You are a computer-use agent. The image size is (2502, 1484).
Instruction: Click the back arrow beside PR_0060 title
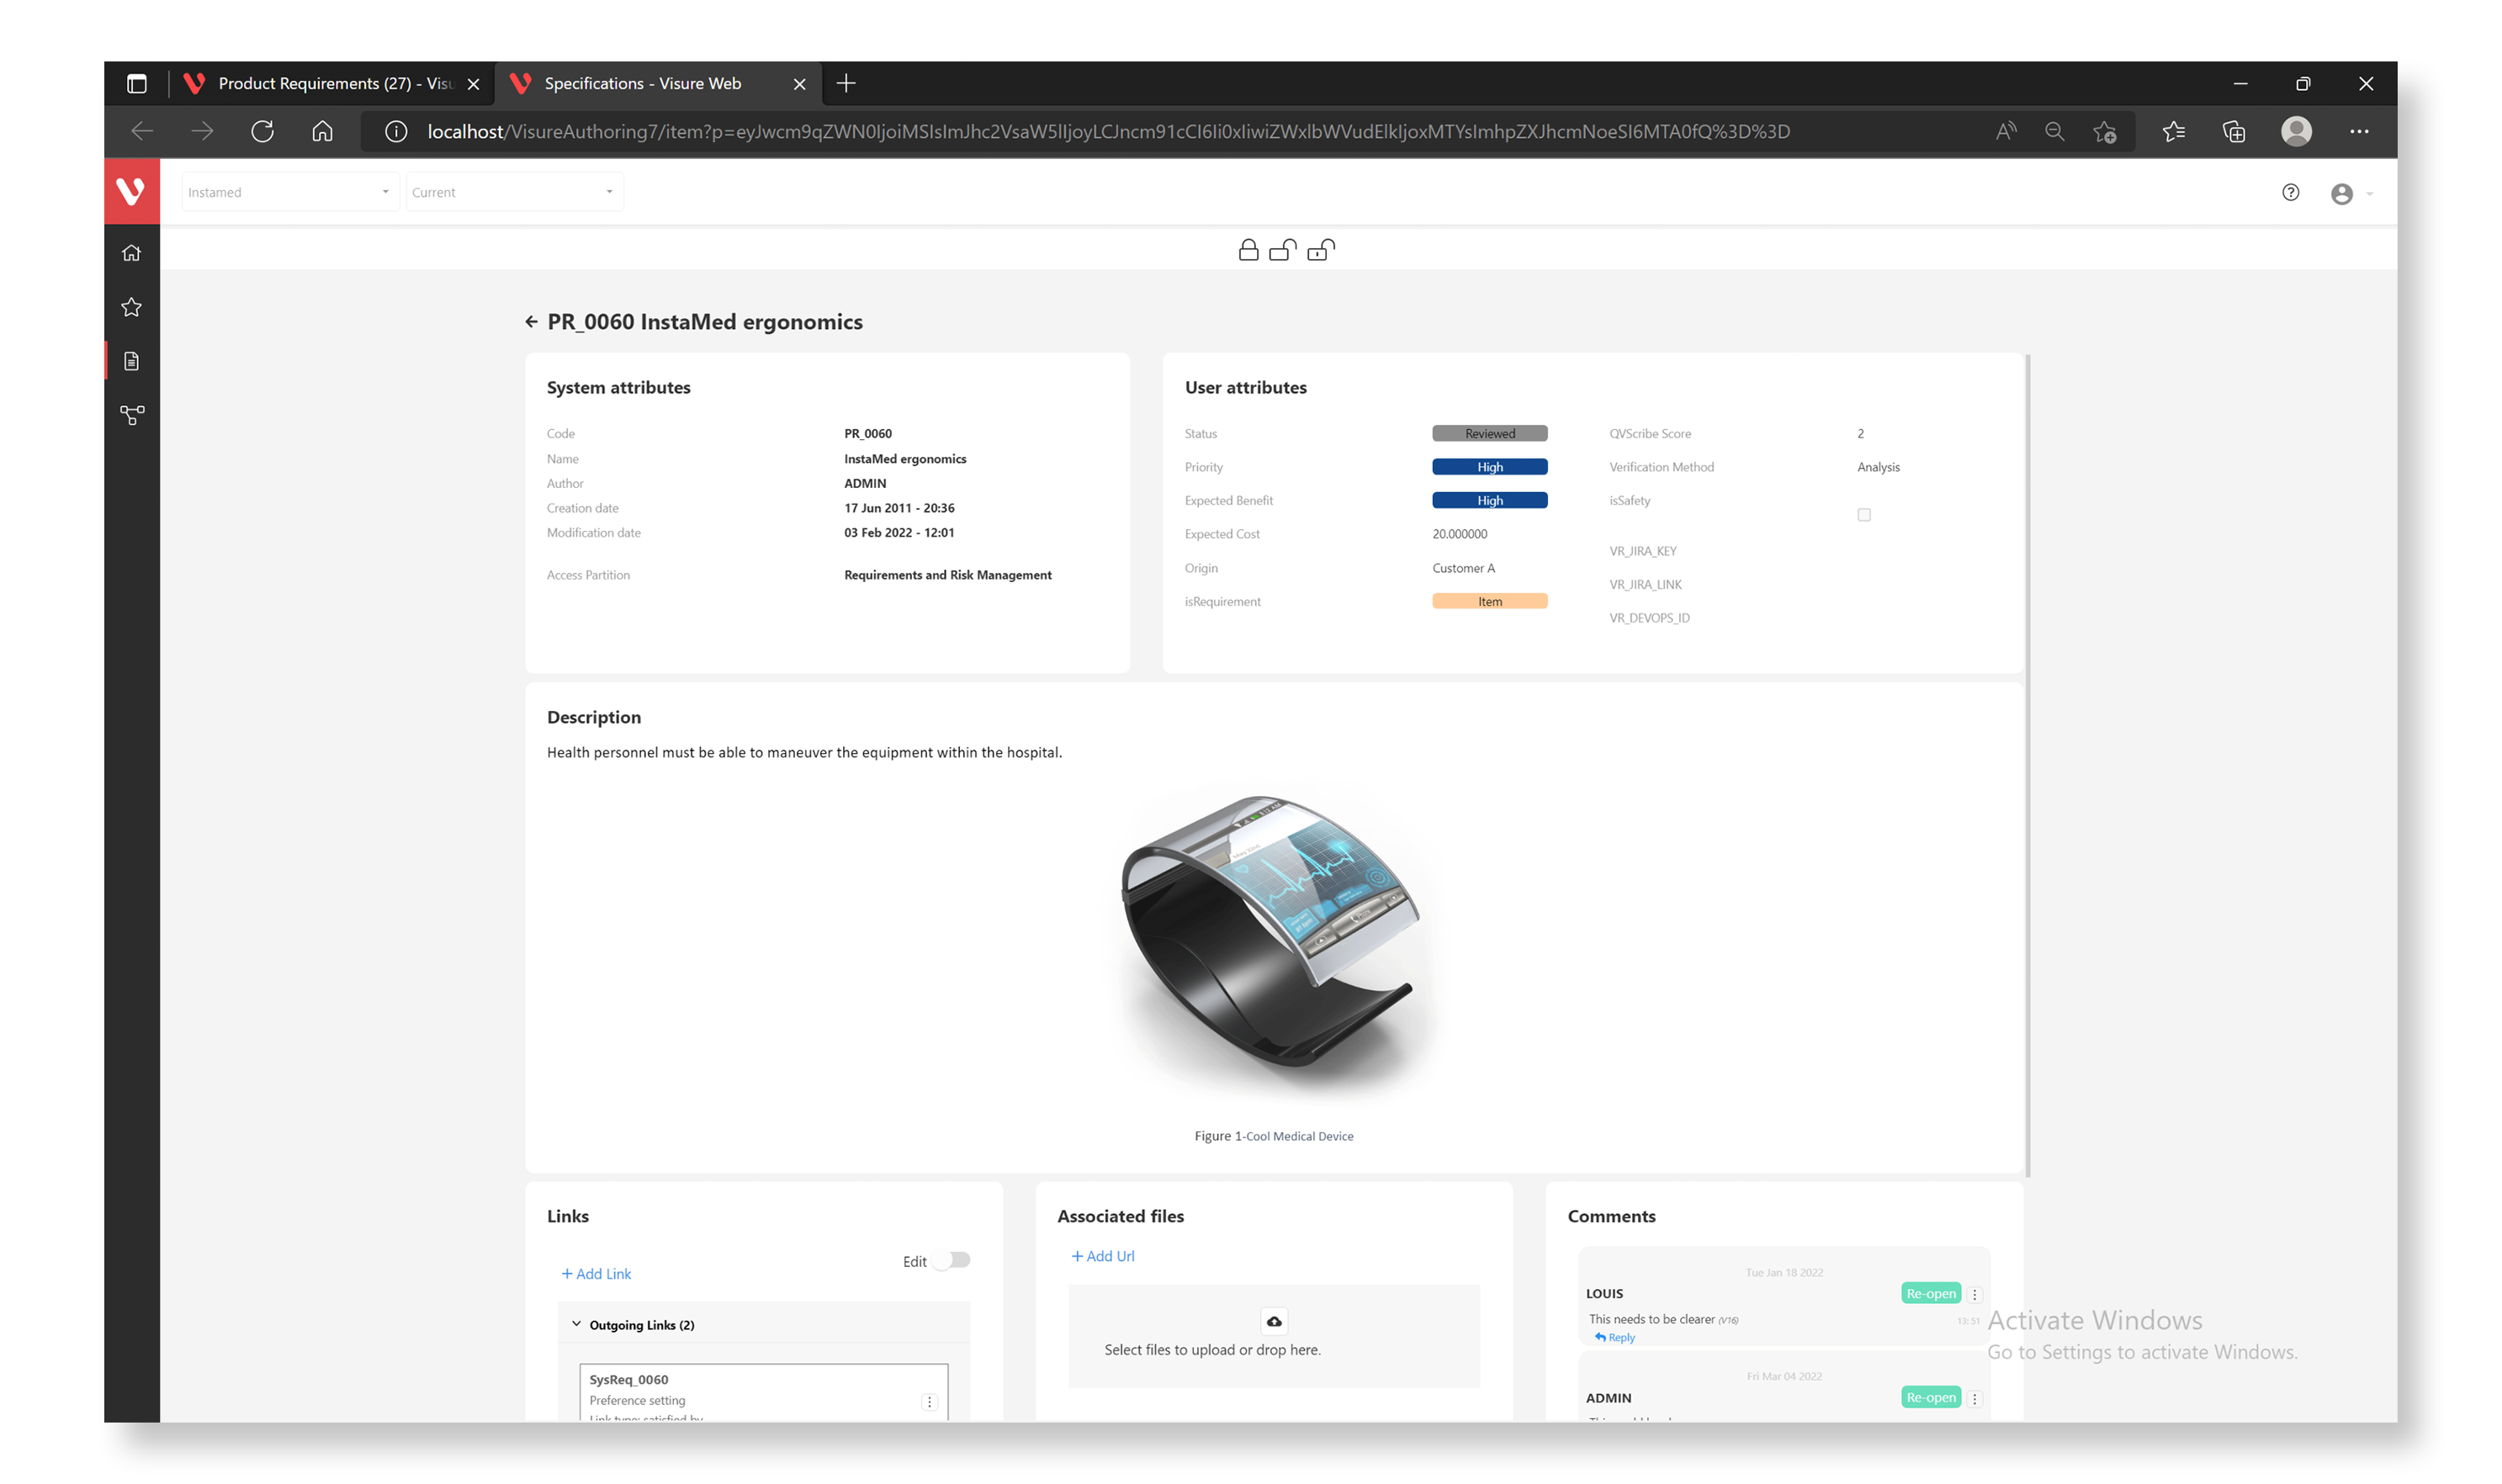point(531,322)
